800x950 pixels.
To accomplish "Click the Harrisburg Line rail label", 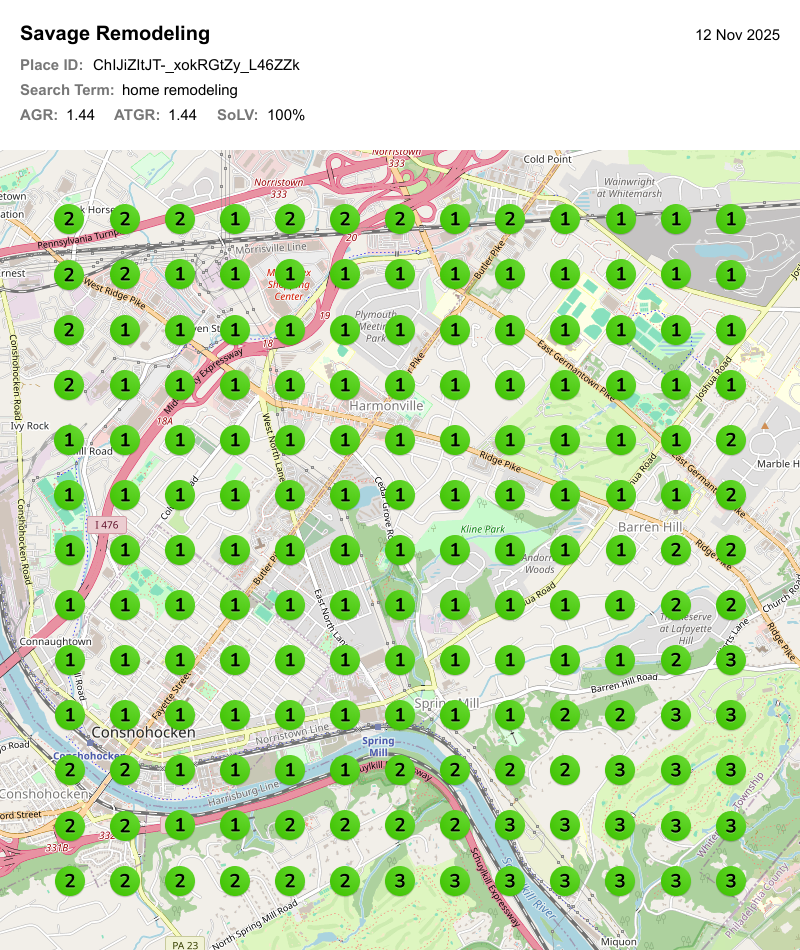I will (x=244, y=793).
